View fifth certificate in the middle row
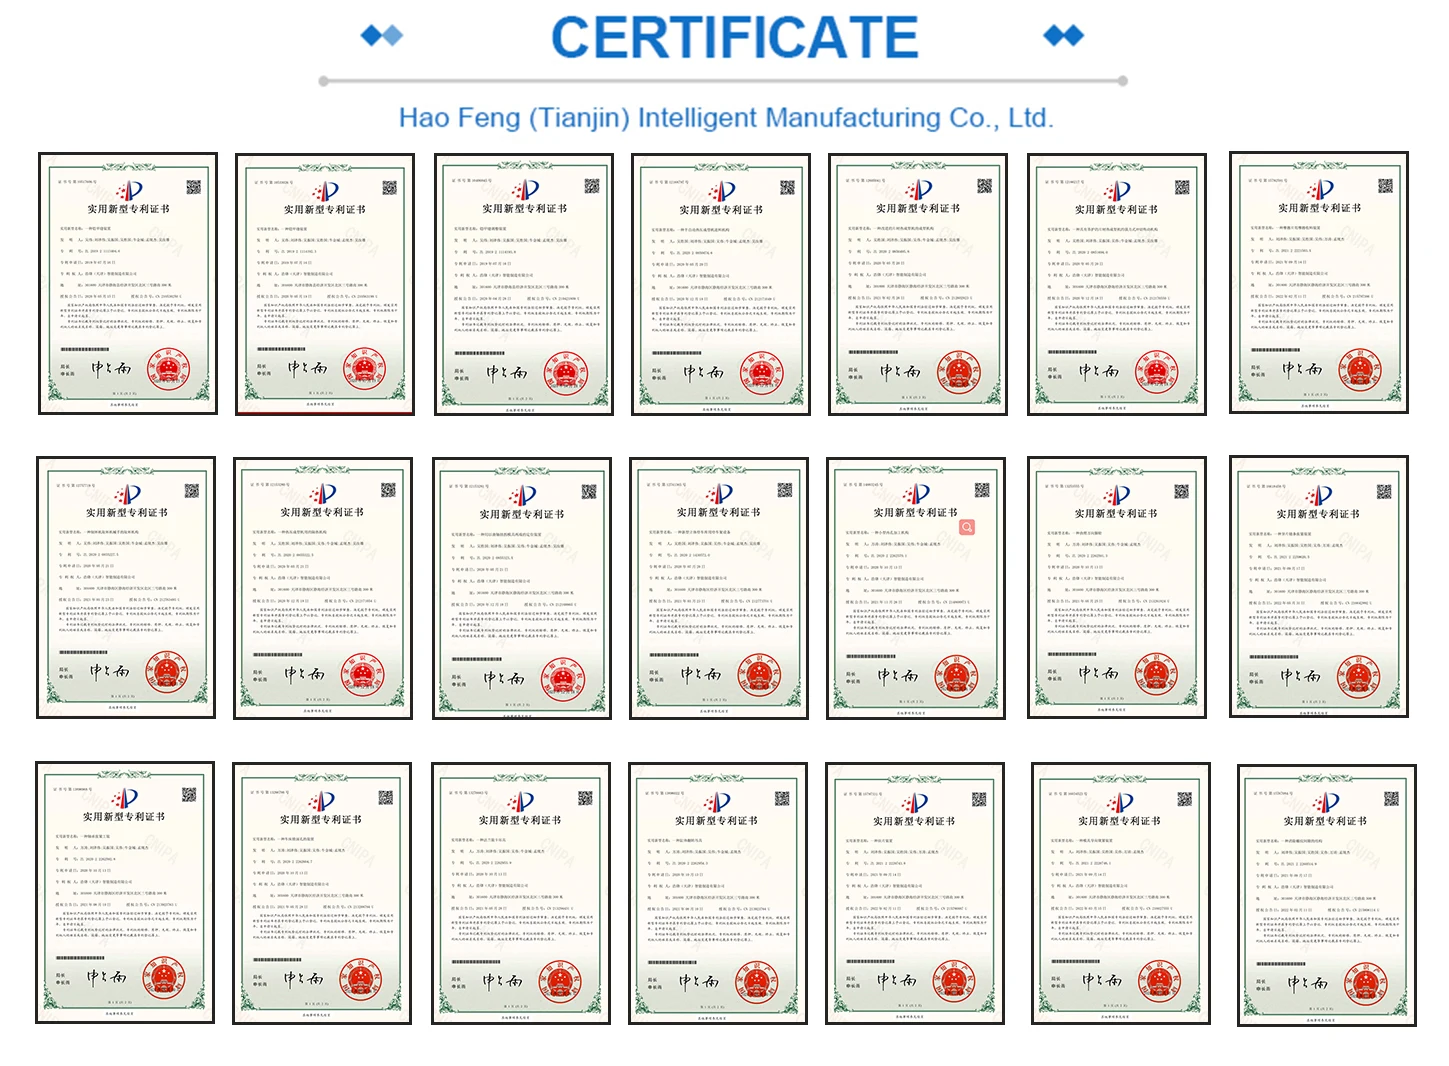Viewport: 1449px width, 1066px height. [x=916, y=589]
